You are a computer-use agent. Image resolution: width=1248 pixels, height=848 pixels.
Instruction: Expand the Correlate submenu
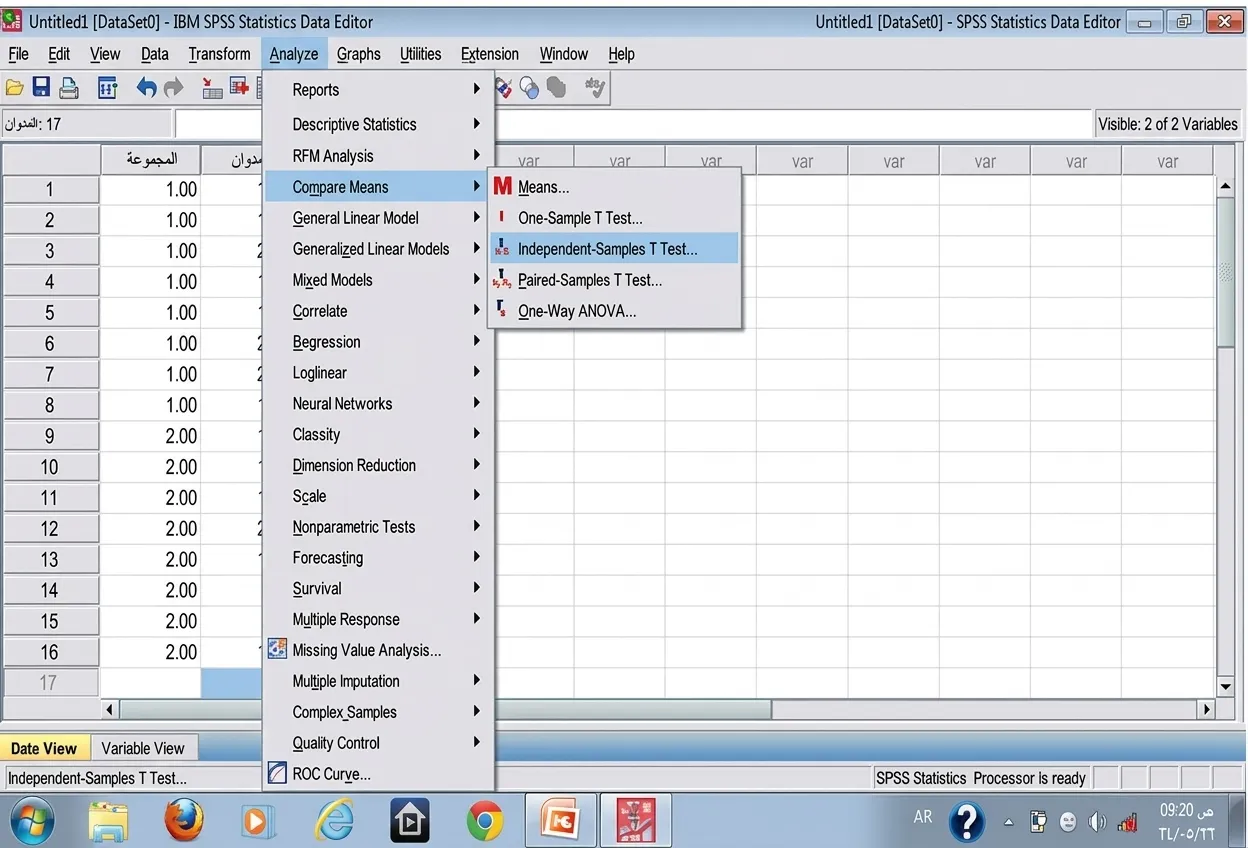[x=378, y=311]
